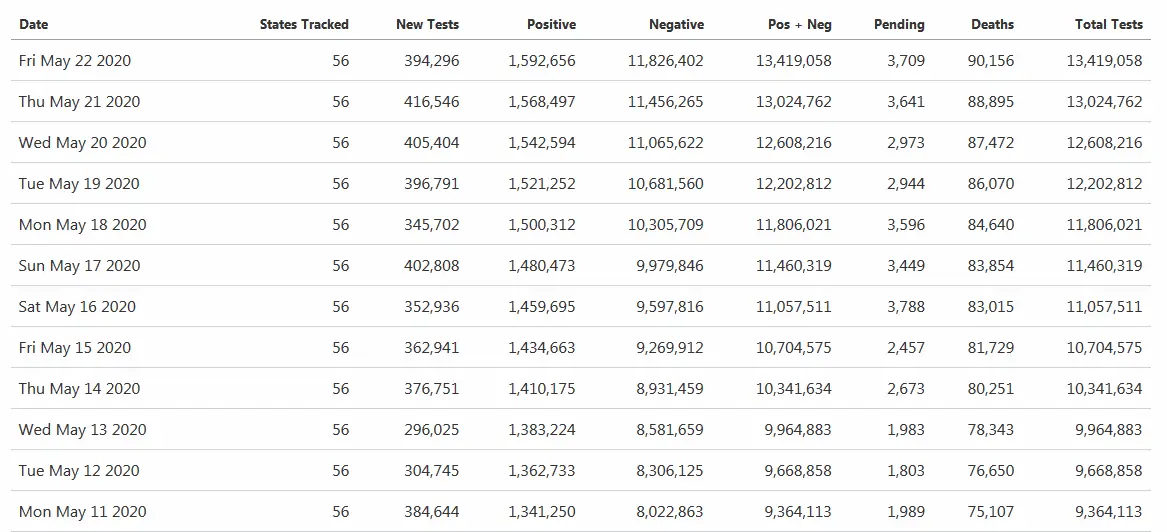Select the Sat May 16 2020 date cell

click(x=77, y=307)
